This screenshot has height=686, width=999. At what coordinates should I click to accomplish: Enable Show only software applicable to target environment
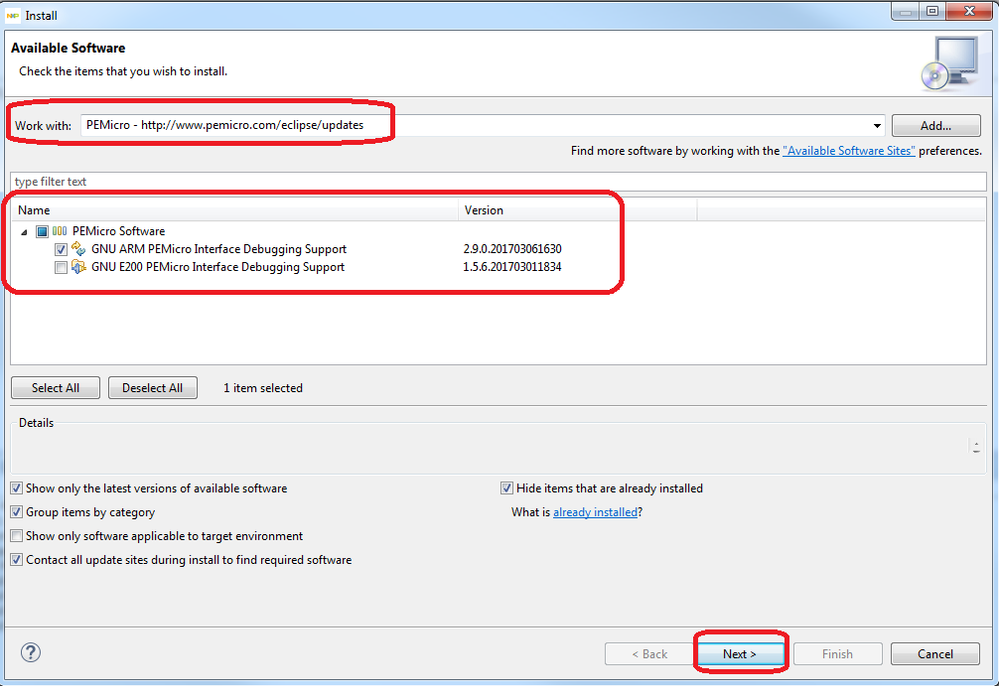click(17, 536)
